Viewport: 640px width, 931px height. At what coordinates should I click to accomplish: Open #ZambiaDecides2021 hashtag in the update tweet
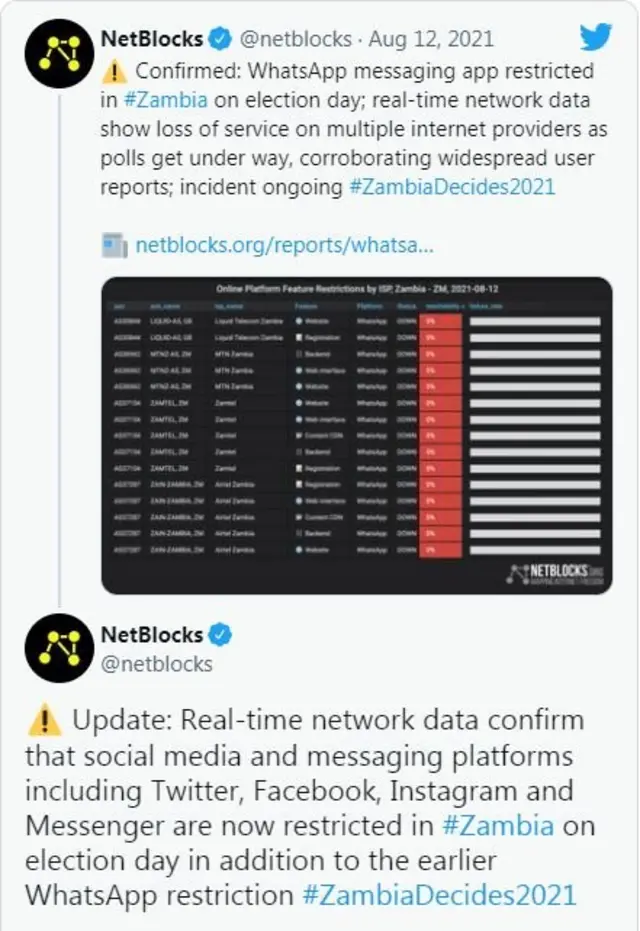point(439,895)
